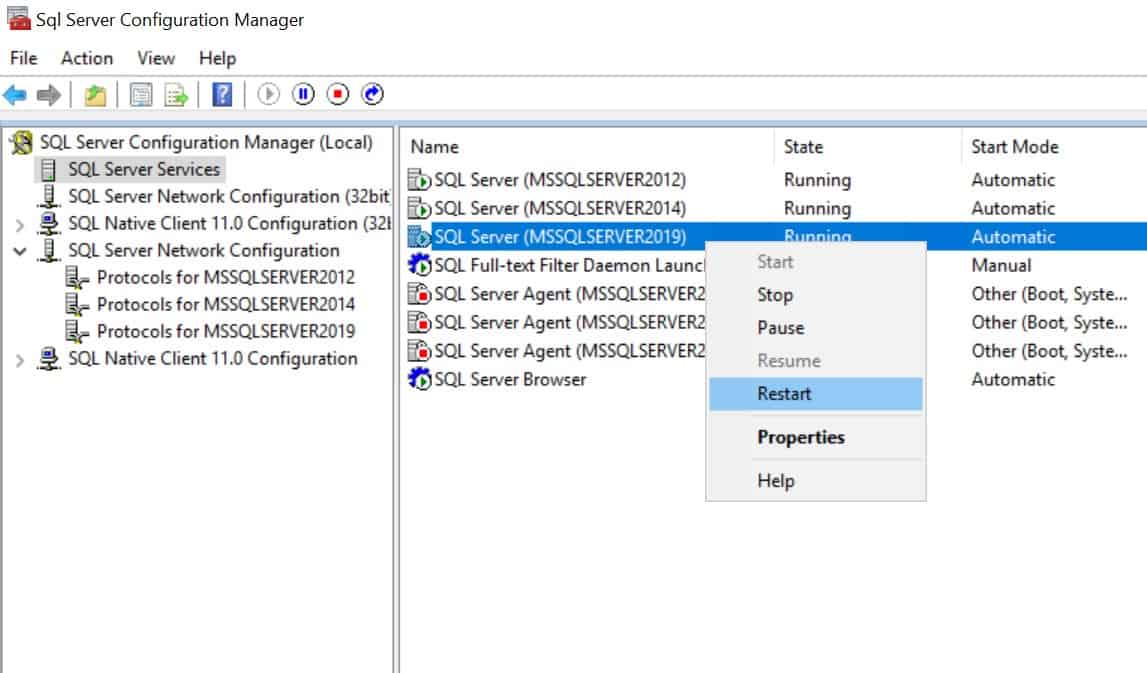
Task: Click Automatic start mode of MSSQLSERVER2012
Action: pos(1013,180)
